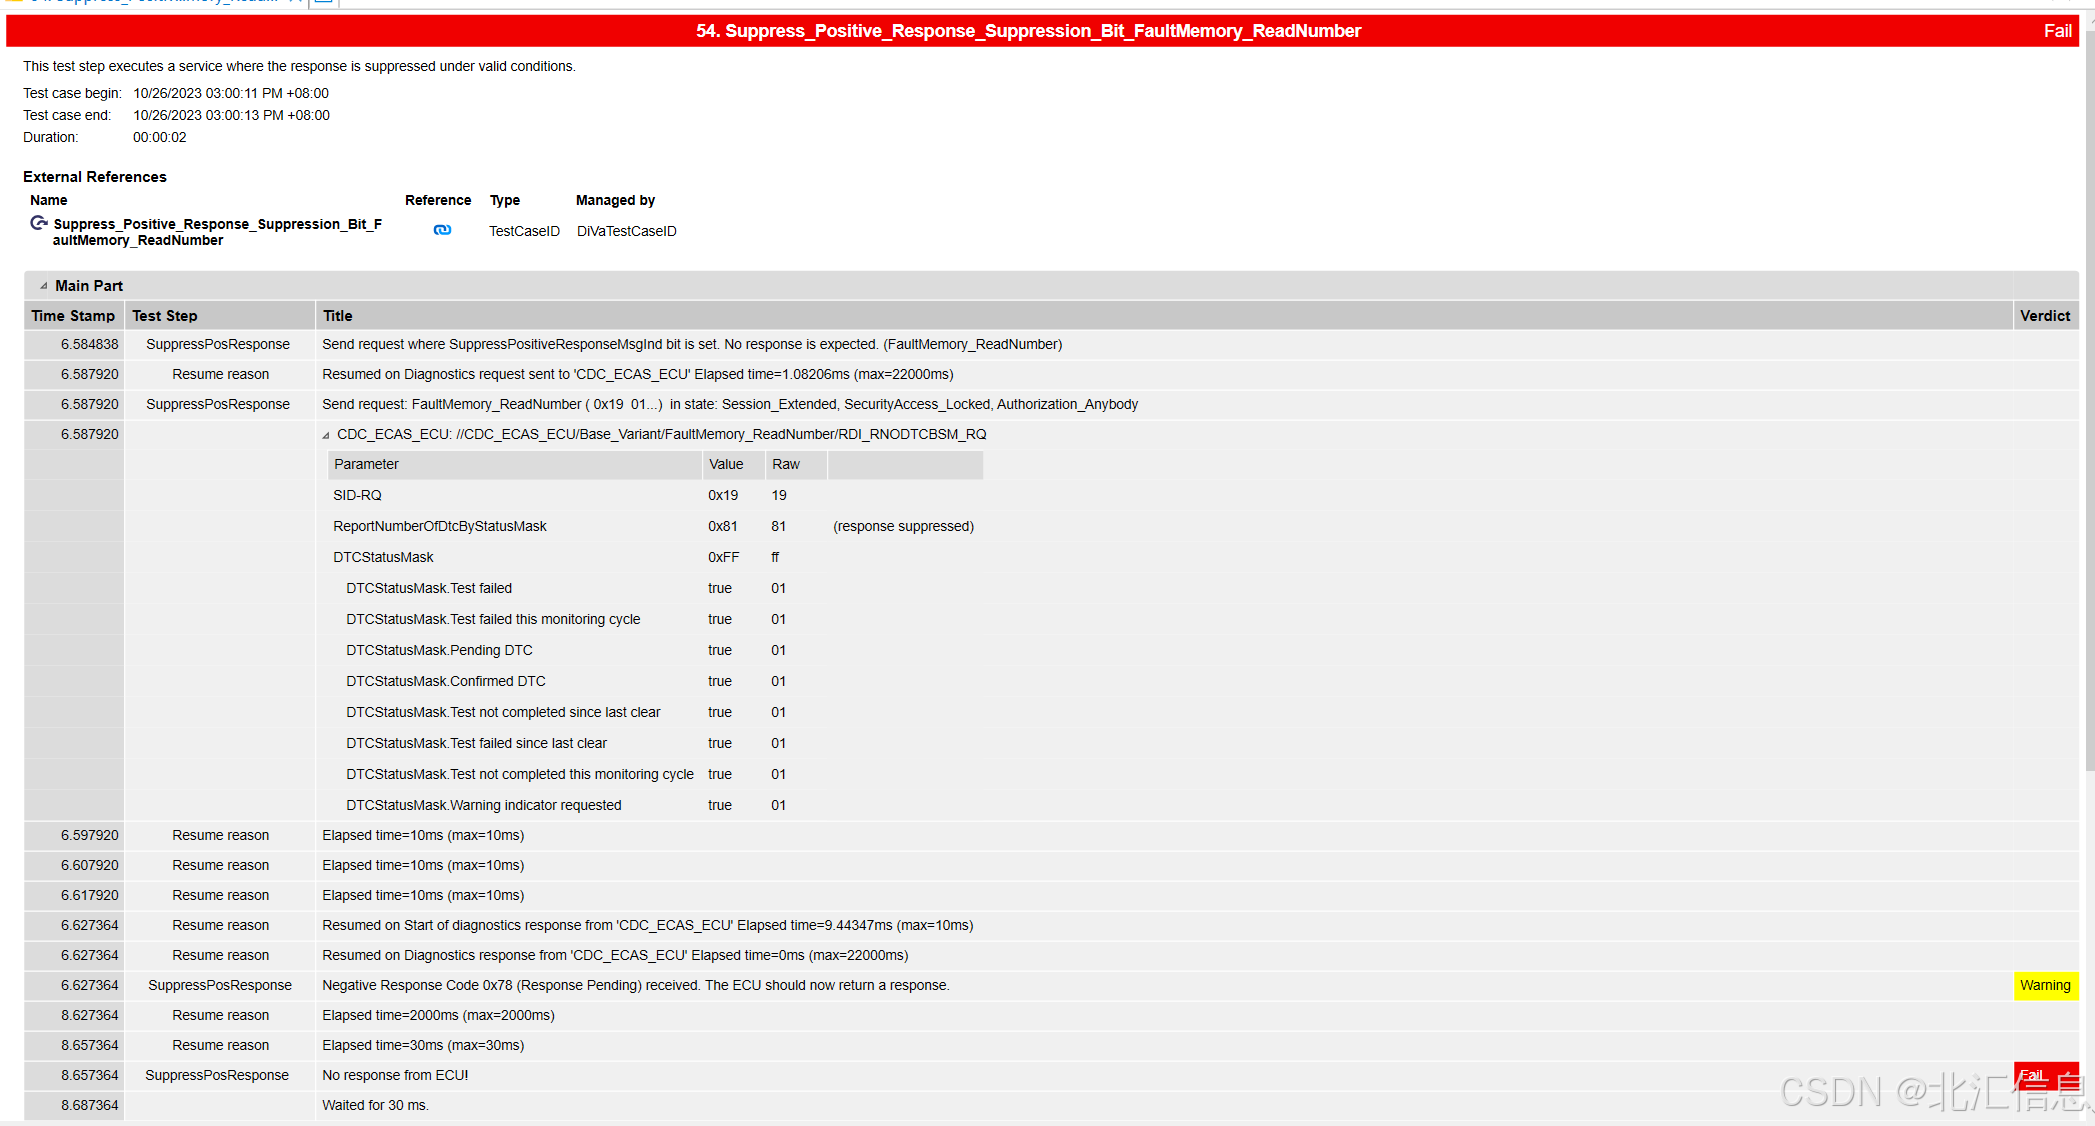Click the Verdict column header
2095x1126 pixels.
pos(2044,316)
